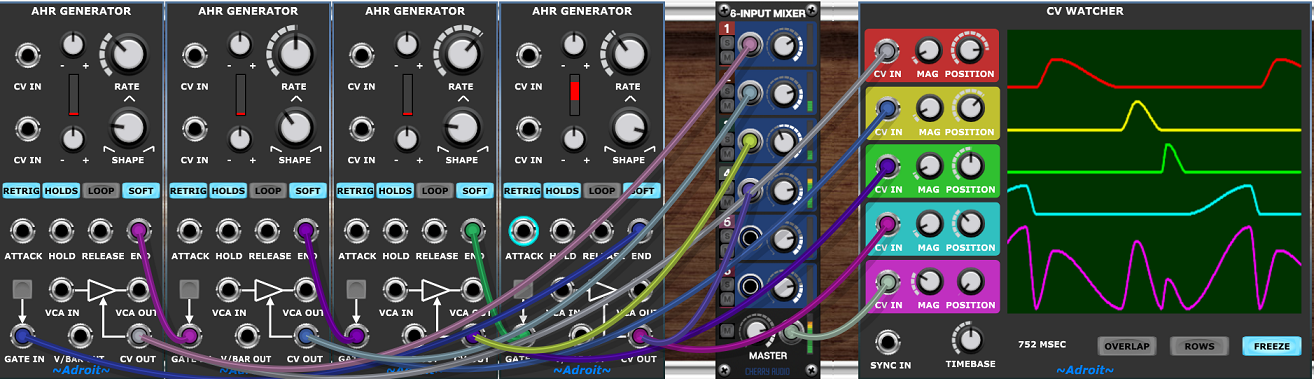Toggle LOOP on the first AHR Generator
1314x379 pixels.
[x=100, y=190]
